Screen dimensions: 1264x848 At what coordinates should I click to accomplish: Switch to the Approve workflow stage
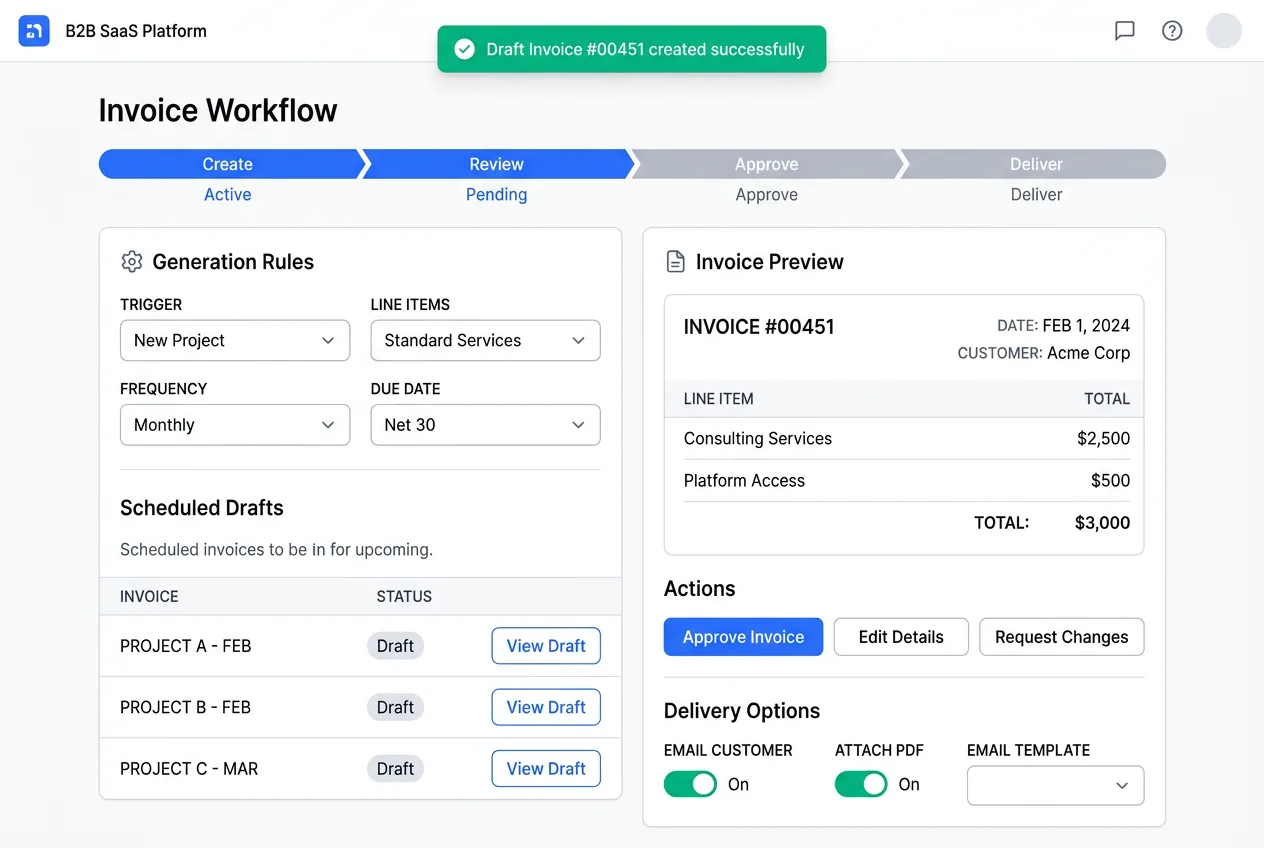coord(766,163)
